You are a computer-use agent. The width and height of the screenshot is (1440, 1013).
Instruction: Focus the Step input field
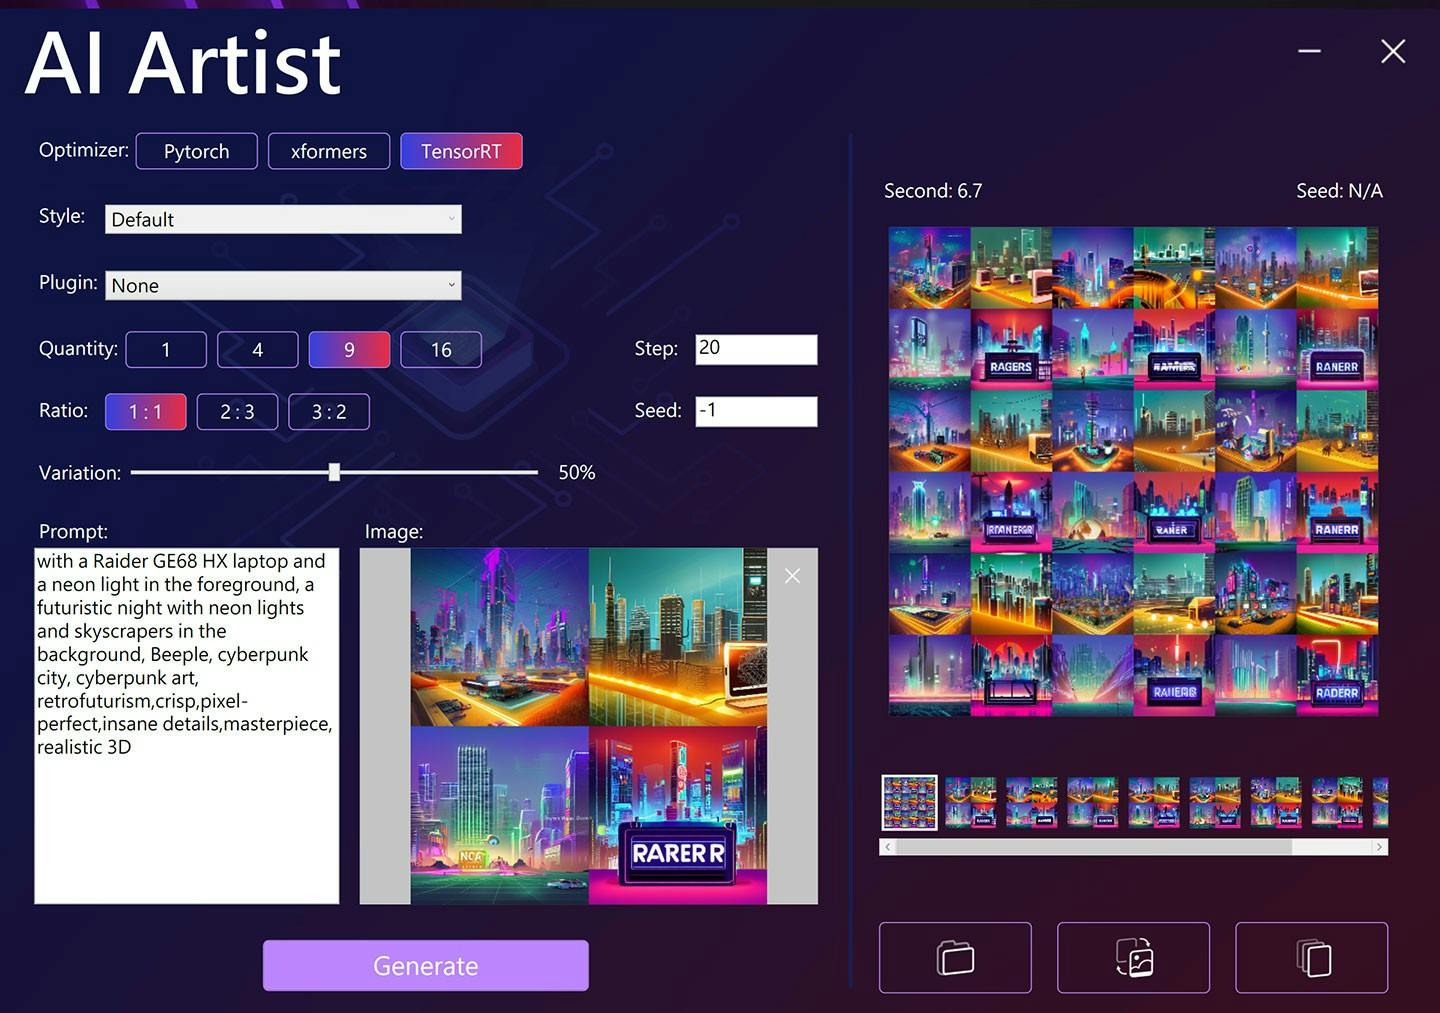756,349
